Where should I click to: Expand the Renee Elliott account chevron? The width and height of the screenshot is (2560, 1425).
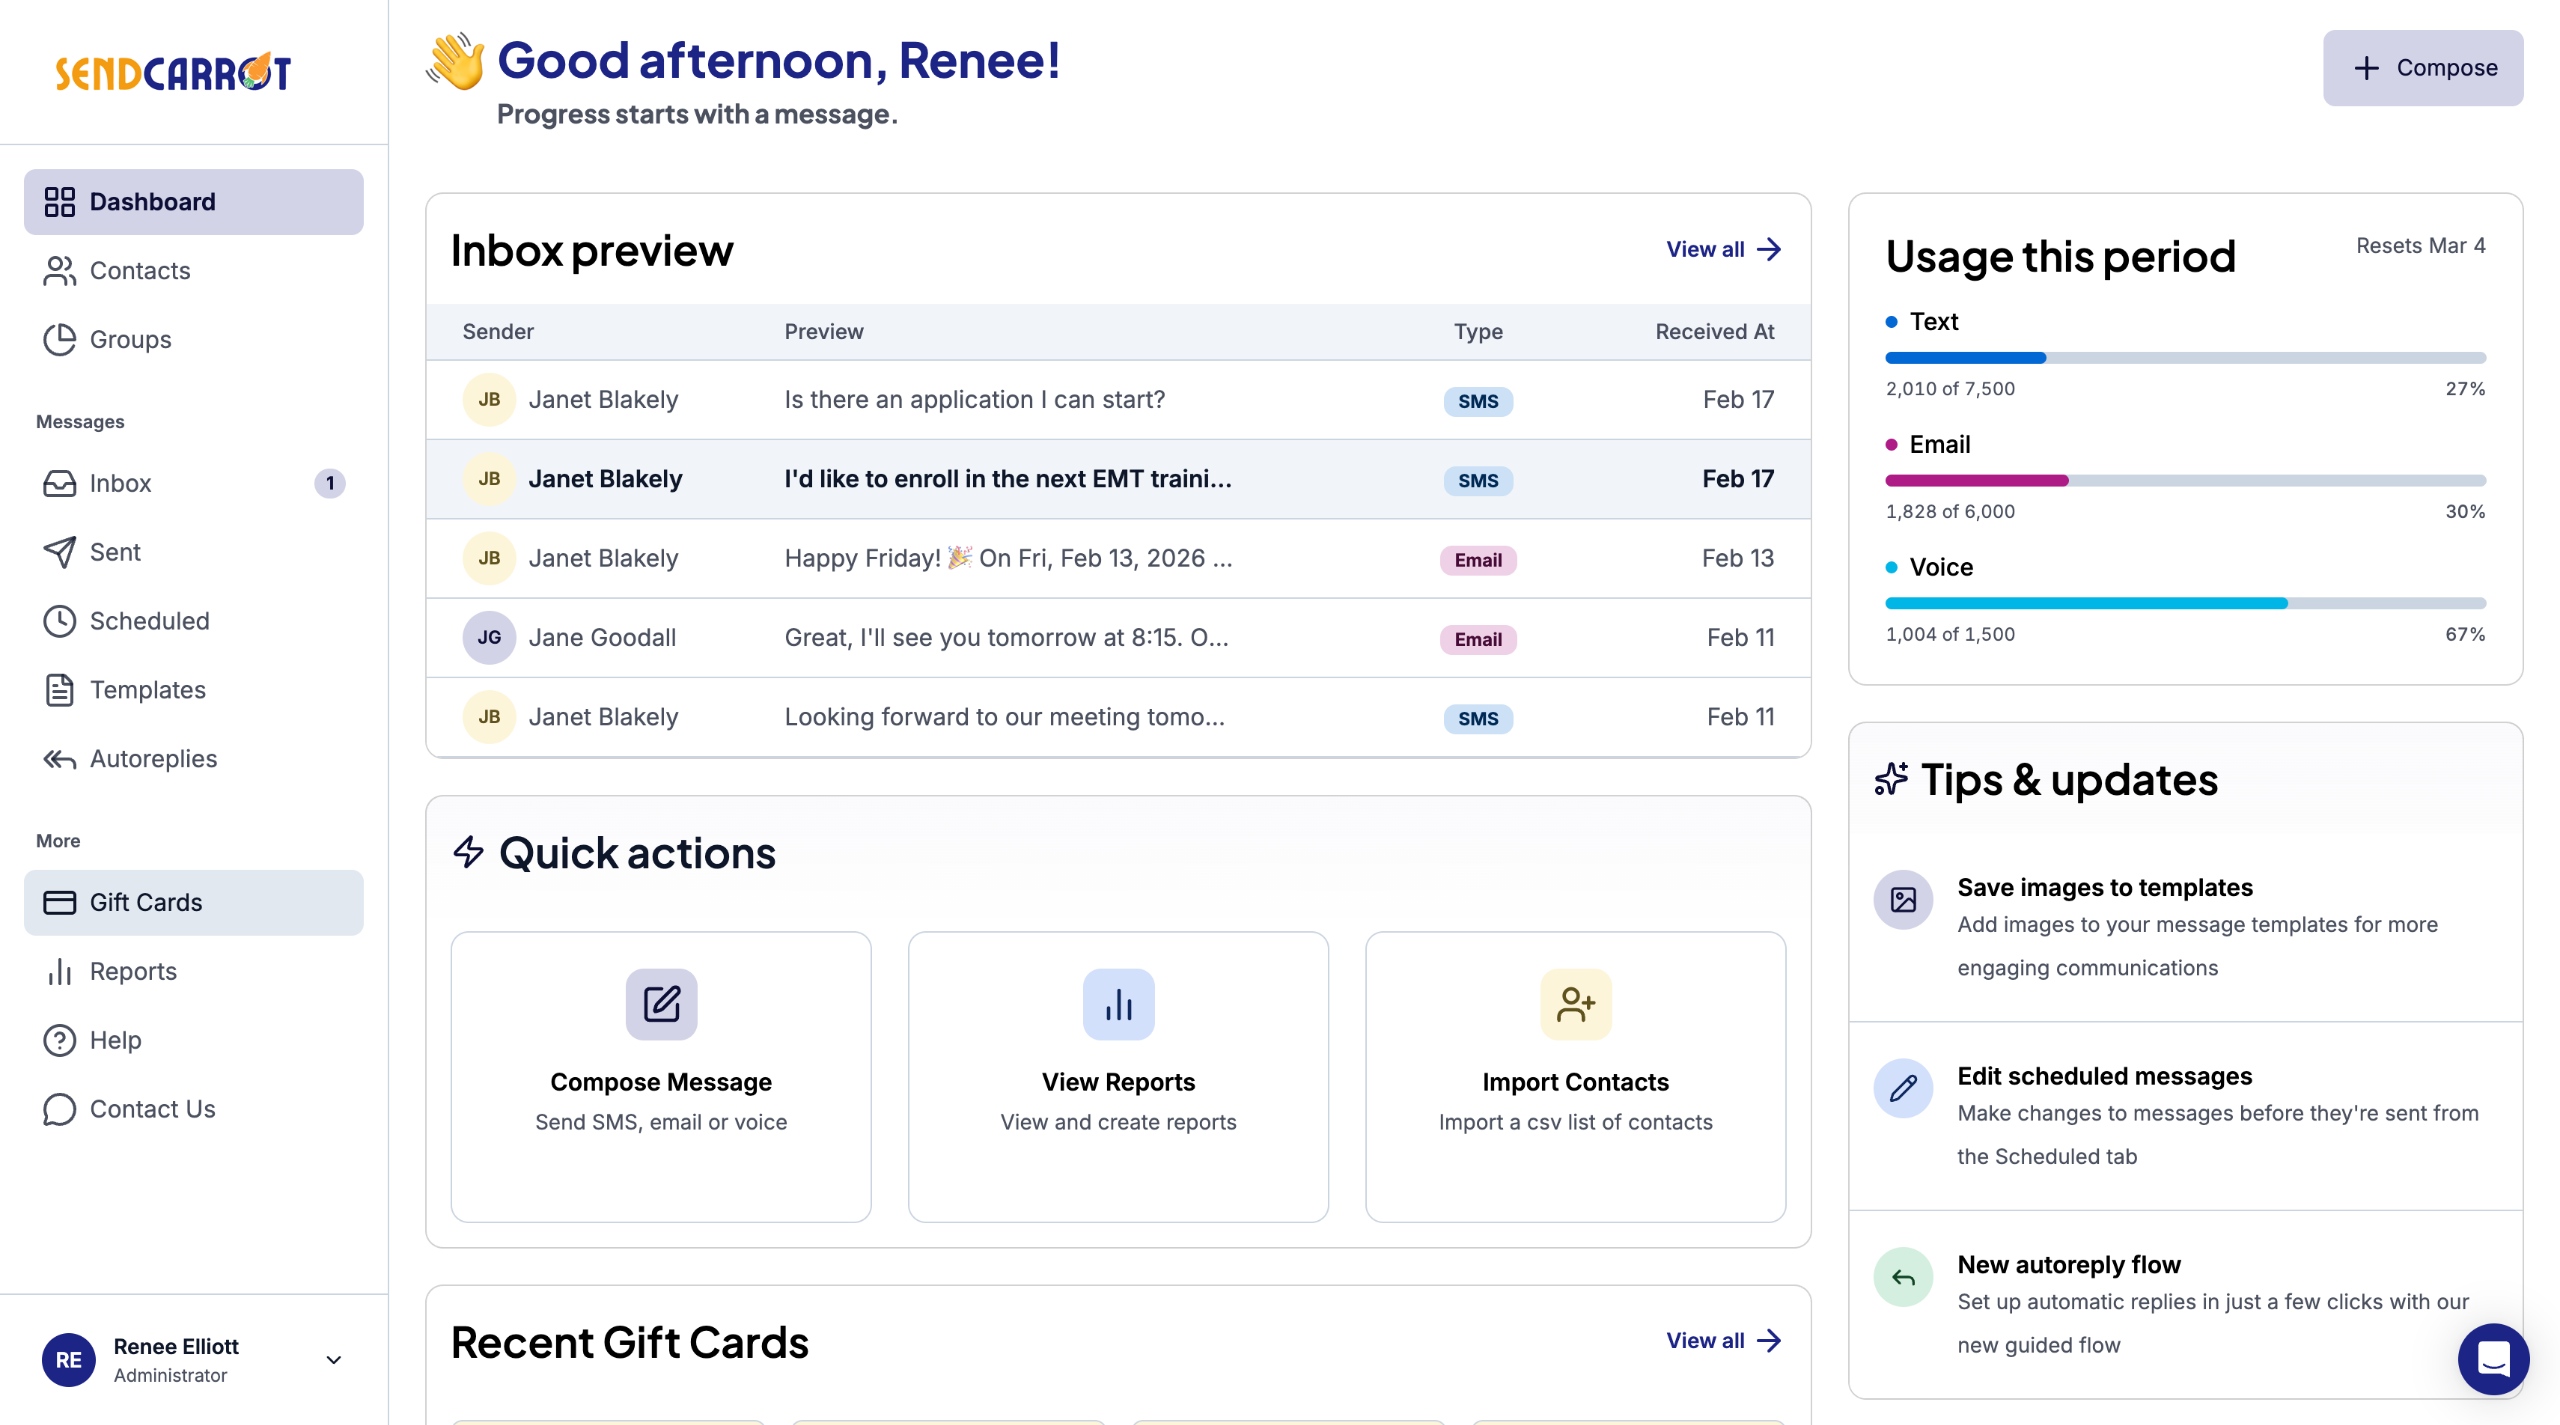[x=334, y=1359]
